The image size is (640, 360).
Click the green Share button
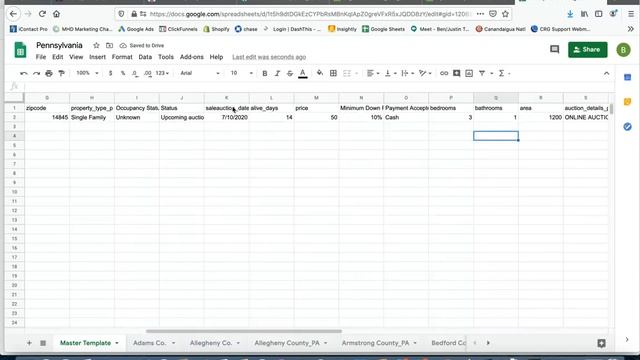tap(587, 50)
